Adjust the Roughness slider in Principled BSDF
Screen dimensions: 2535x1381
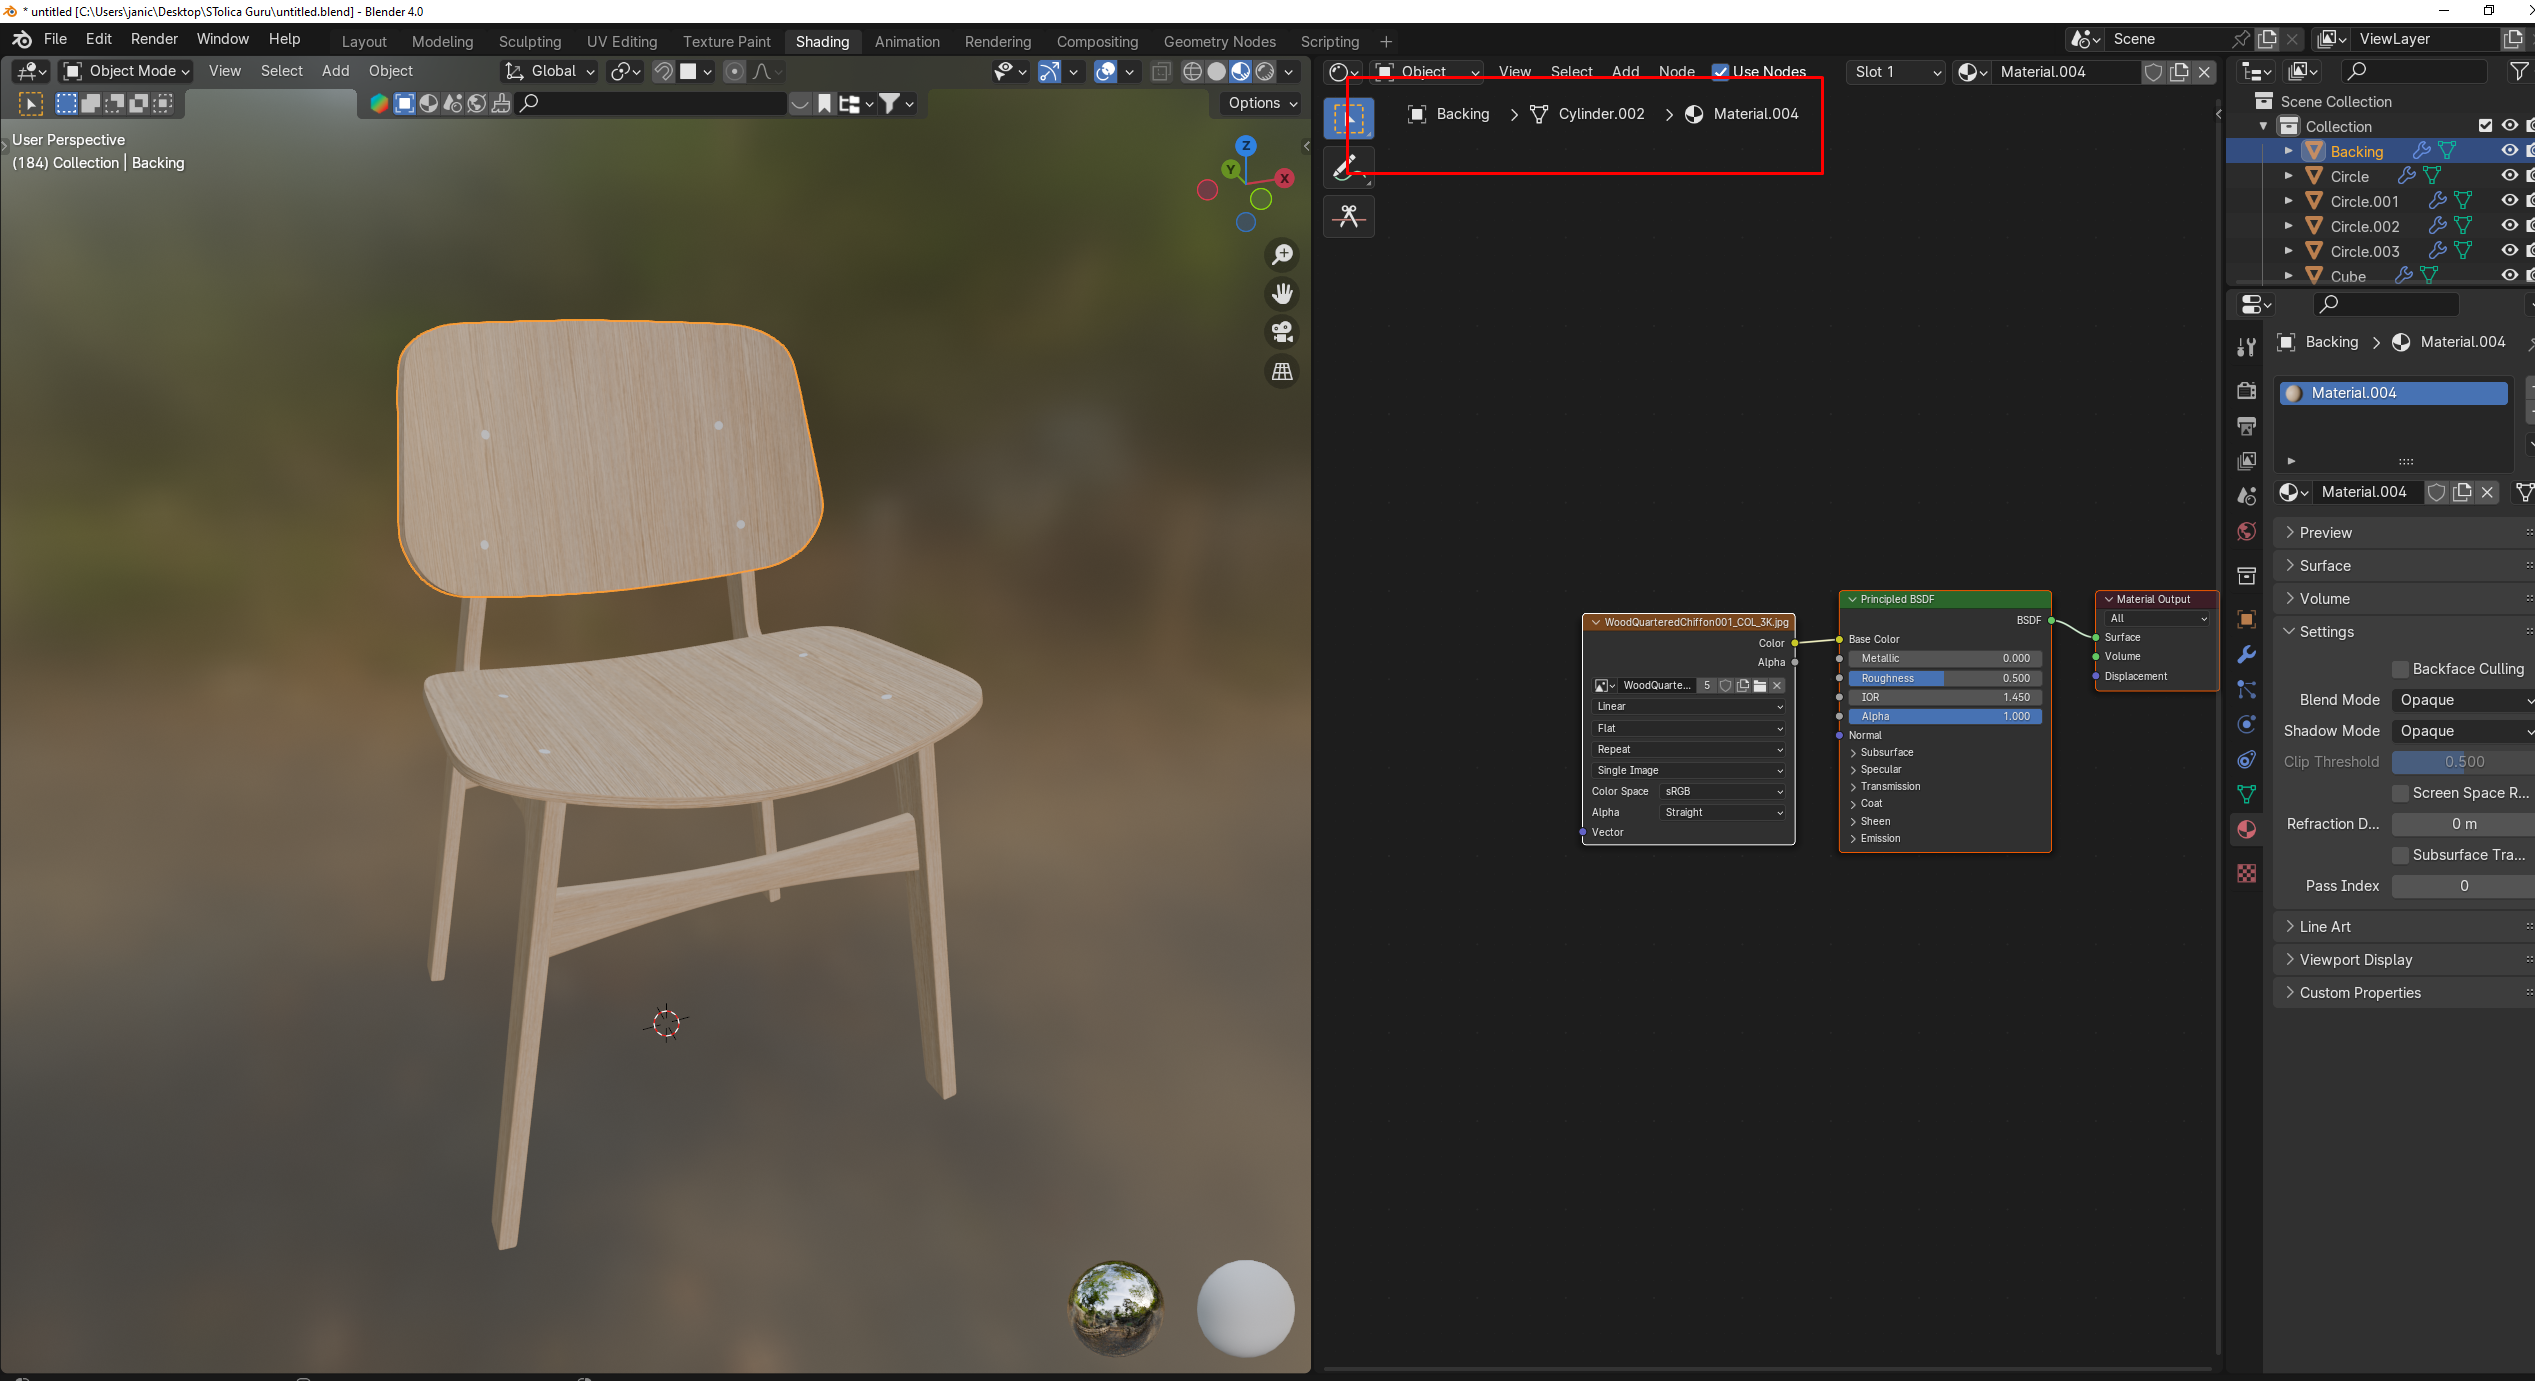1944,678
